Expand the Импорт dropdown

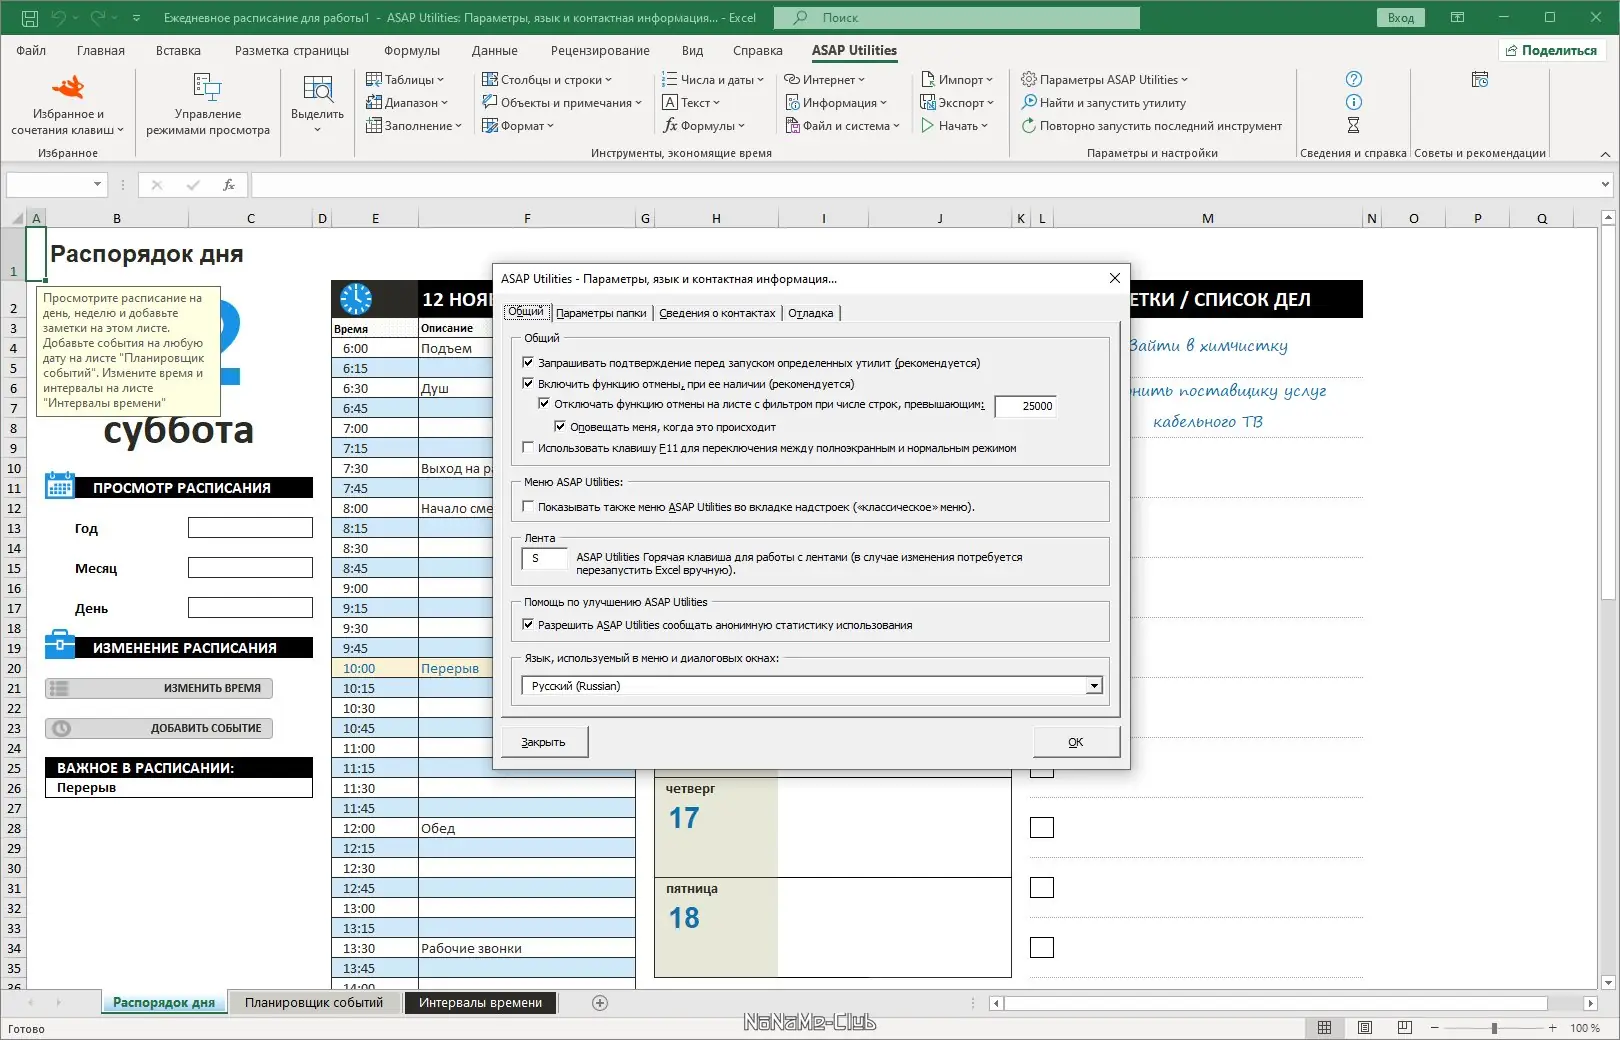pyautogui.click(x=956, y=79)
